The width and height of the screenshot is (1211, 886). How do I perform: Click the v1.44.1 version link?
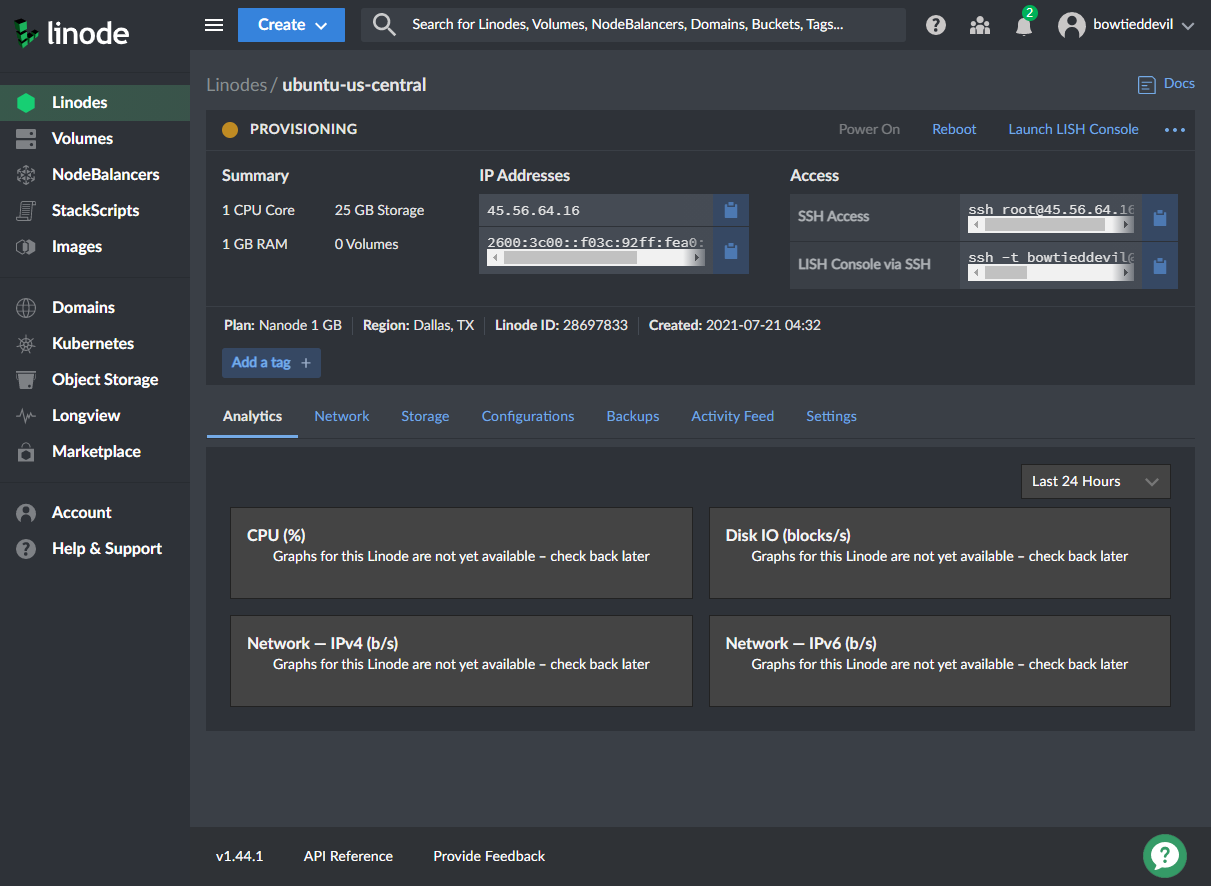pos(239,856)
